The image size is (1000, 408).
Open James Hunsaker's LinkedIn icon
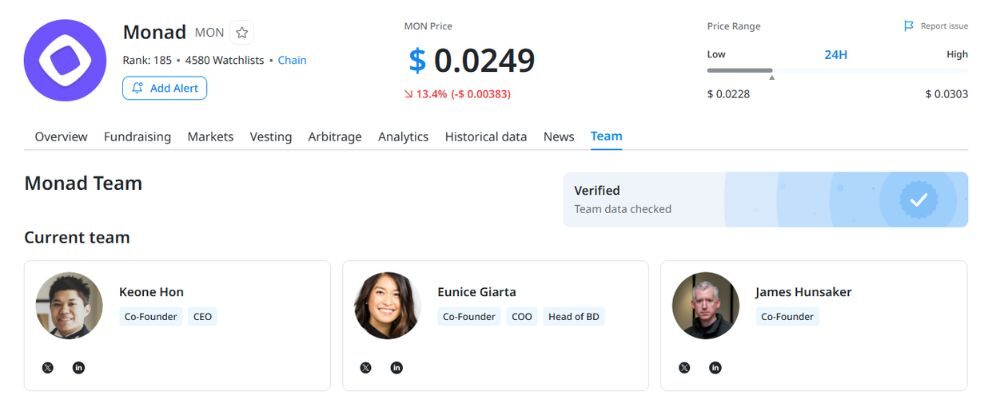(x=715, y=368)
